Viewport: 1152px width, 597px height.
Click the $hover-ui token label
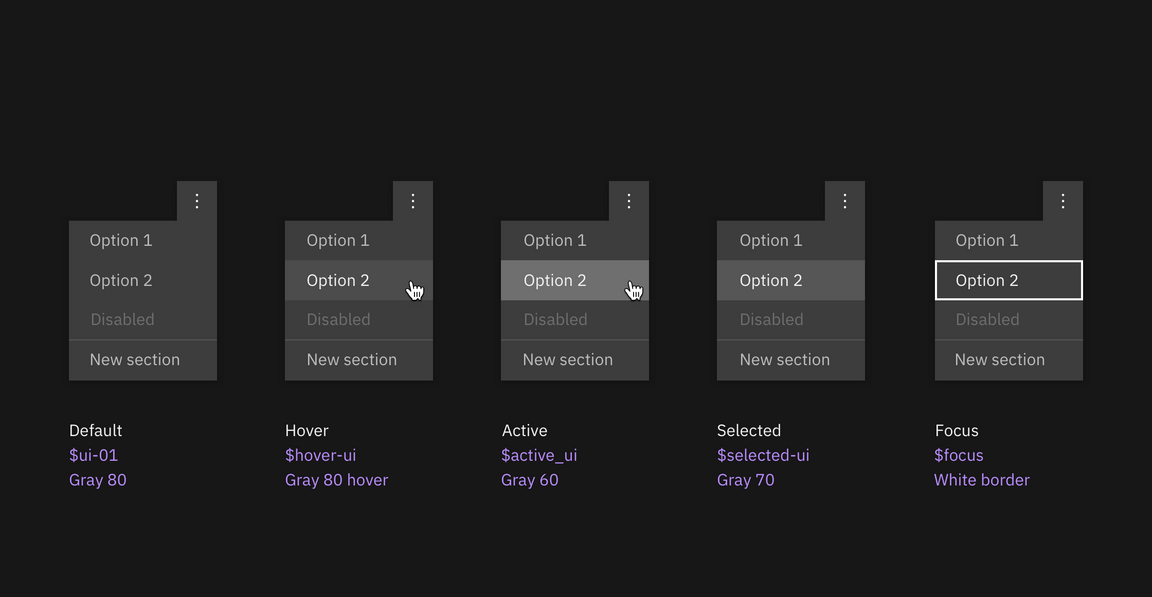[x=320, y=455]
